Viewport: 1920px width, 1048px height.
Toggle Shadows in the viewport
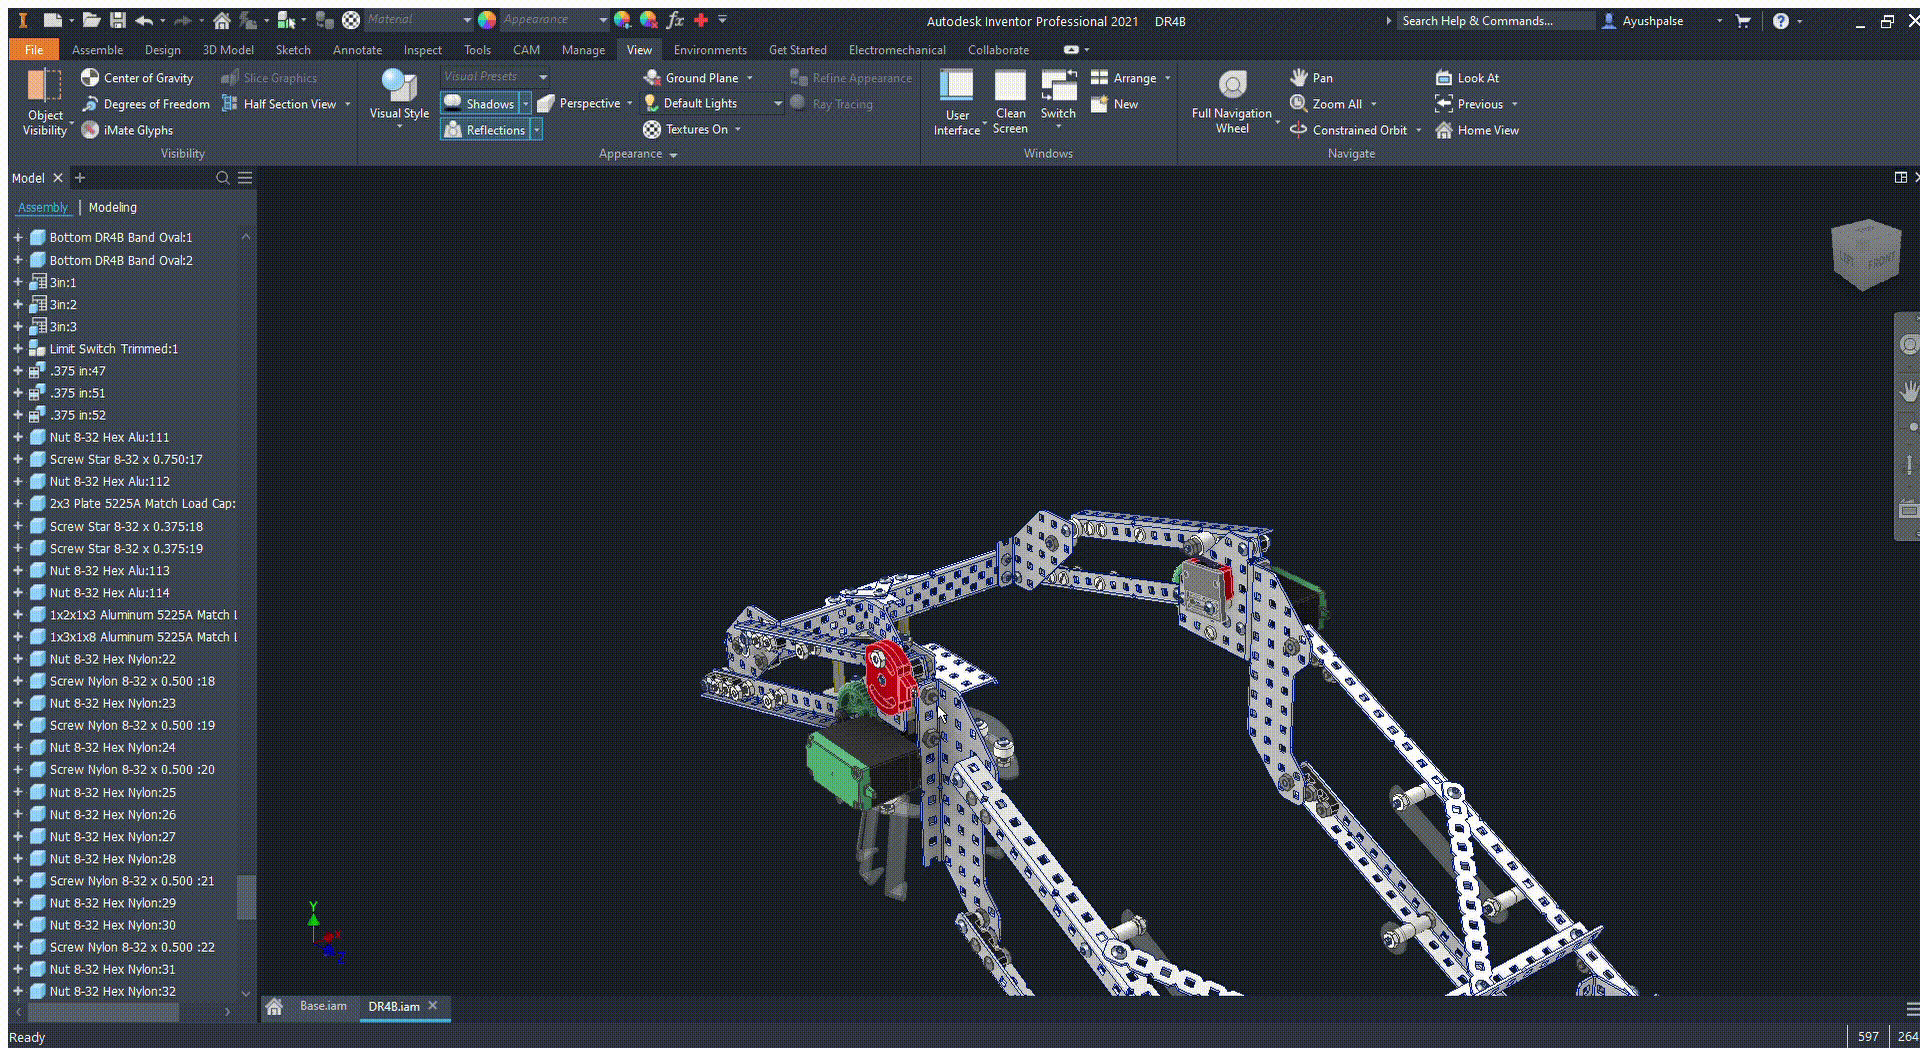pos(479,104)
